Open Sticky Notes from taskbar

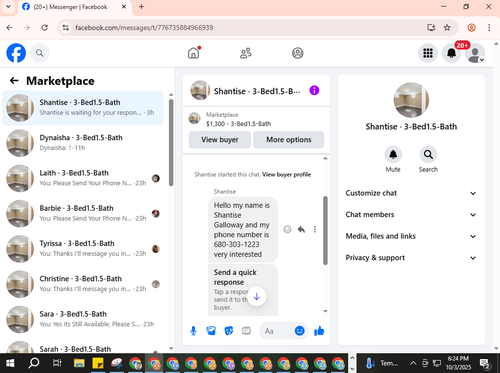tap(98, 363)
